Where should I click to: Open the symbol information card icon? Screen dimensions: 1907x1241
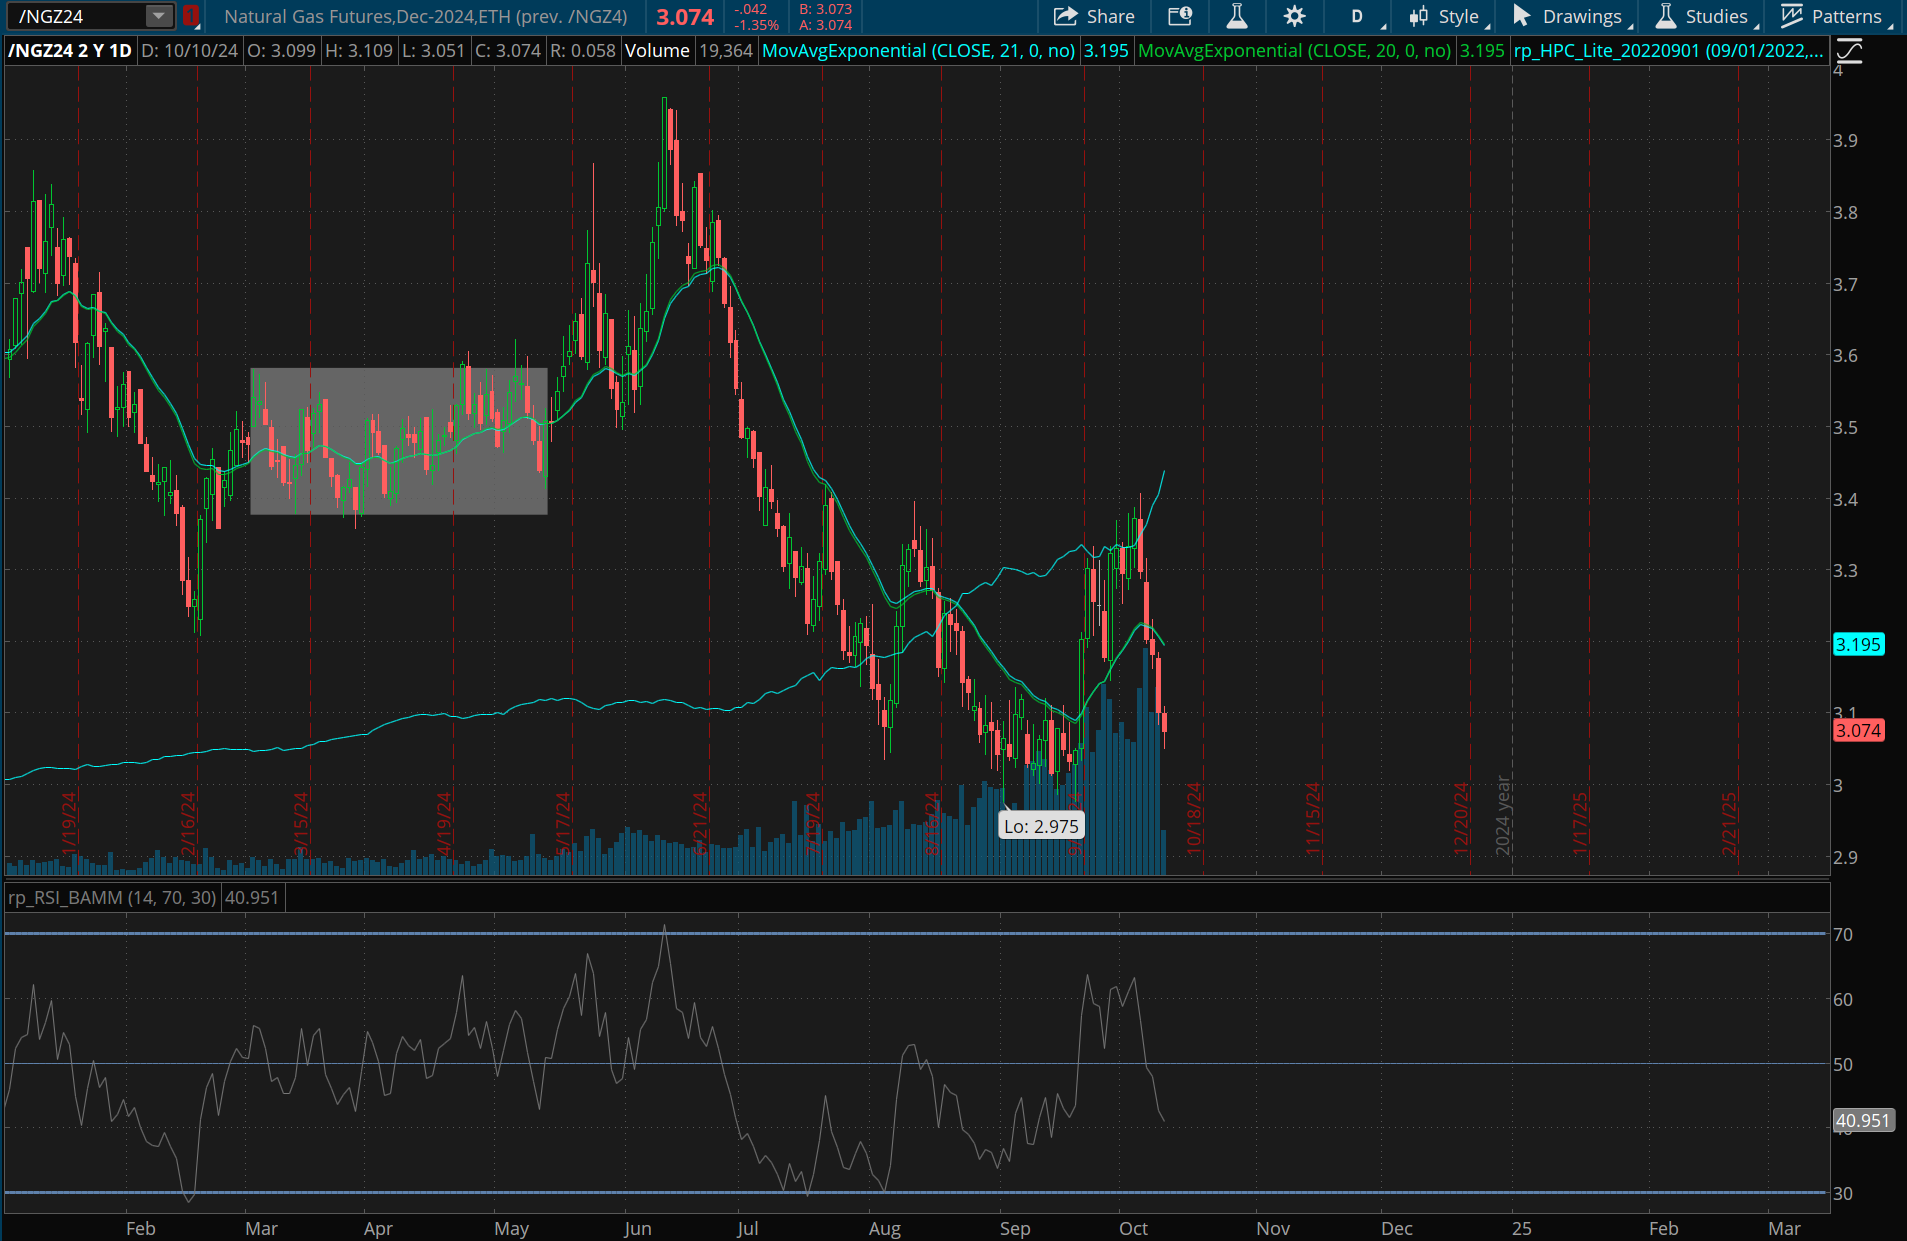click(x=1180, y=16)
